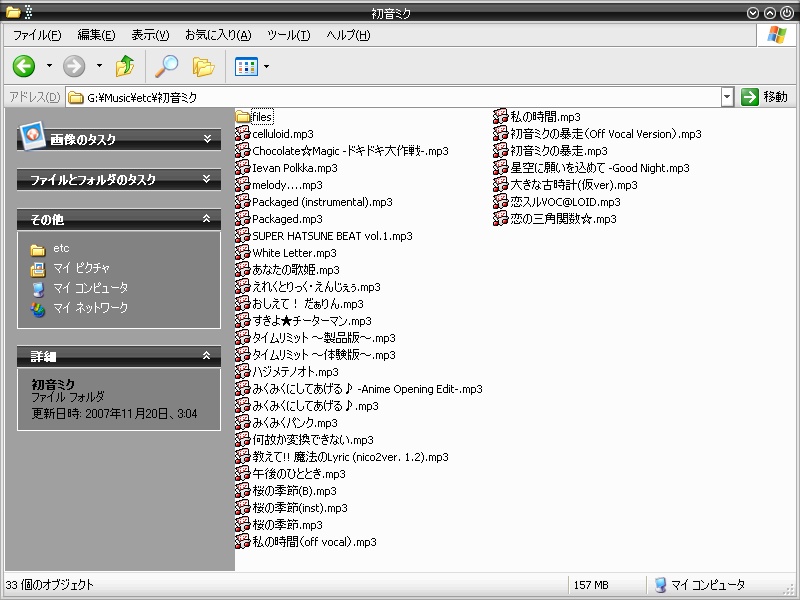Click filename 恋の三角関数☆.mp3
800x600 pixels.
tap(563, 219)
